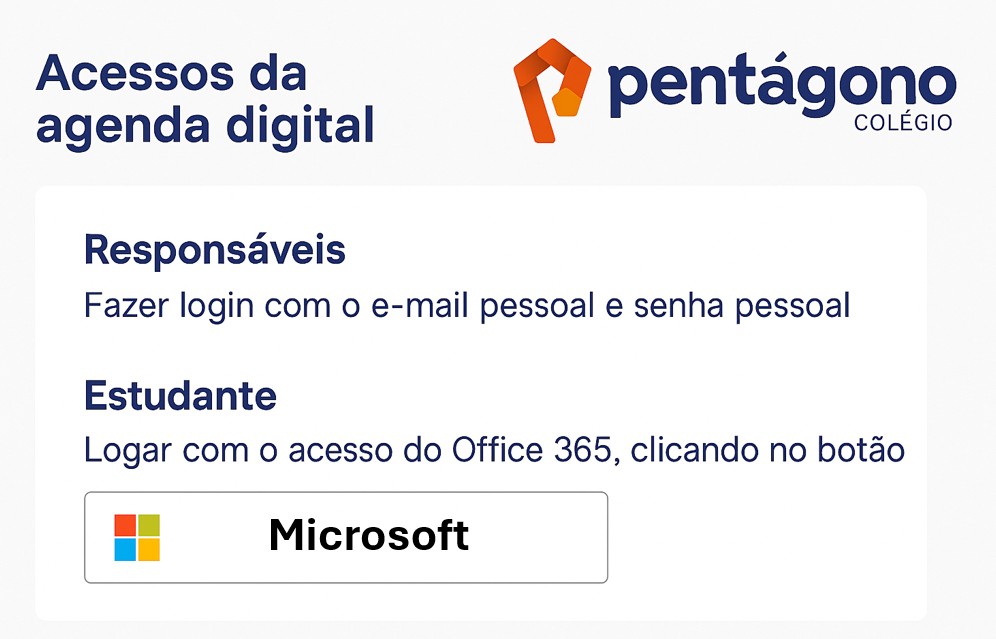This screenshot has width=996, height=639.
Task: Click the yellow square of Microsoft logo
Action: [x=149, y=550]
